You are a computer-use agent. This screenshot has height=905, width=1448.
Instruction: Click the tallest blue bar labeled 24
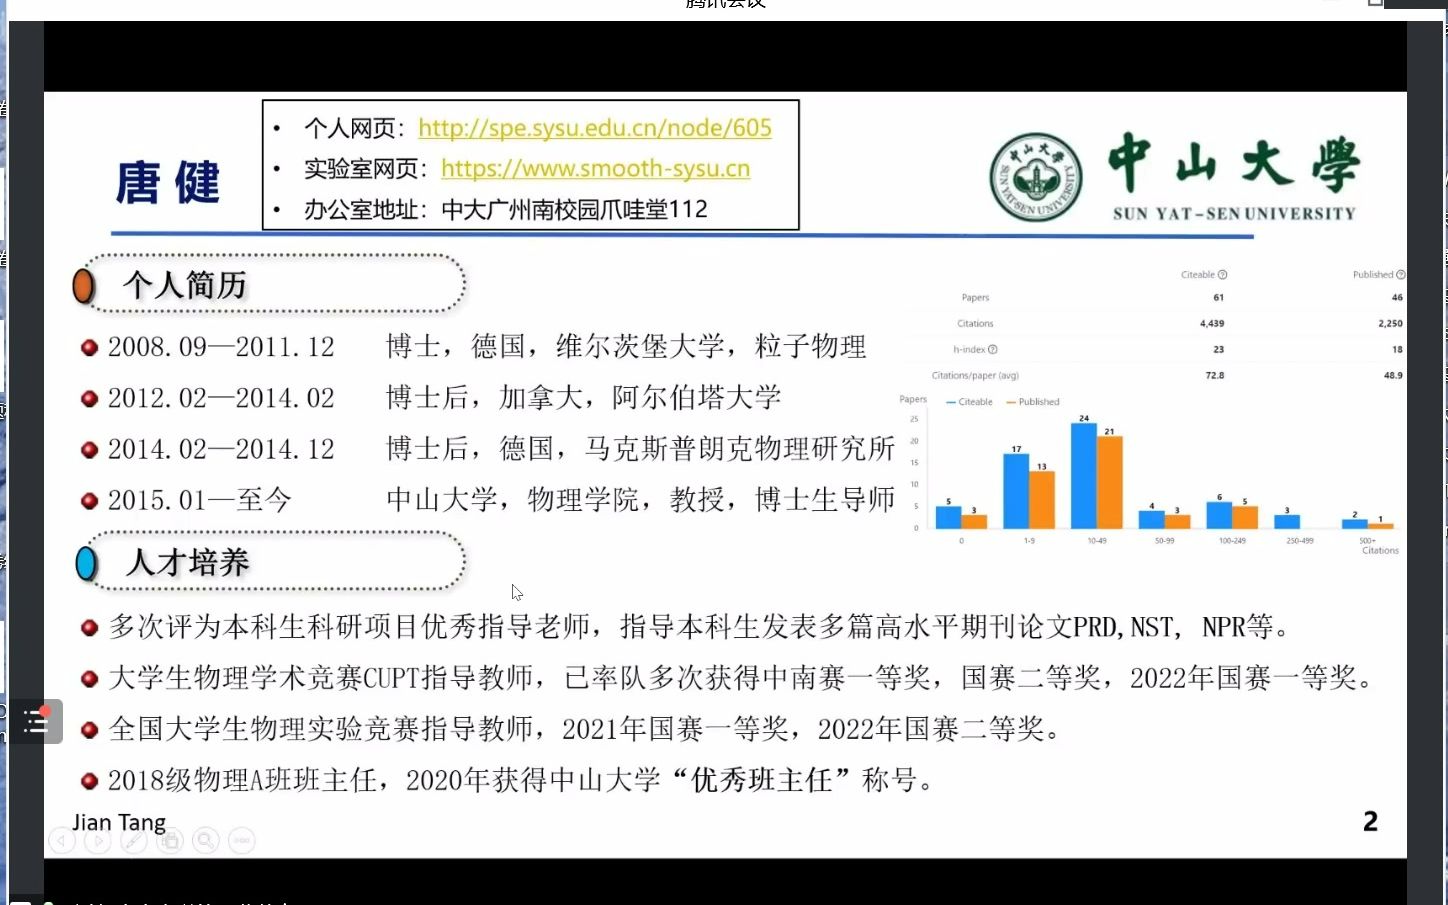click(x=1084, y=476)
